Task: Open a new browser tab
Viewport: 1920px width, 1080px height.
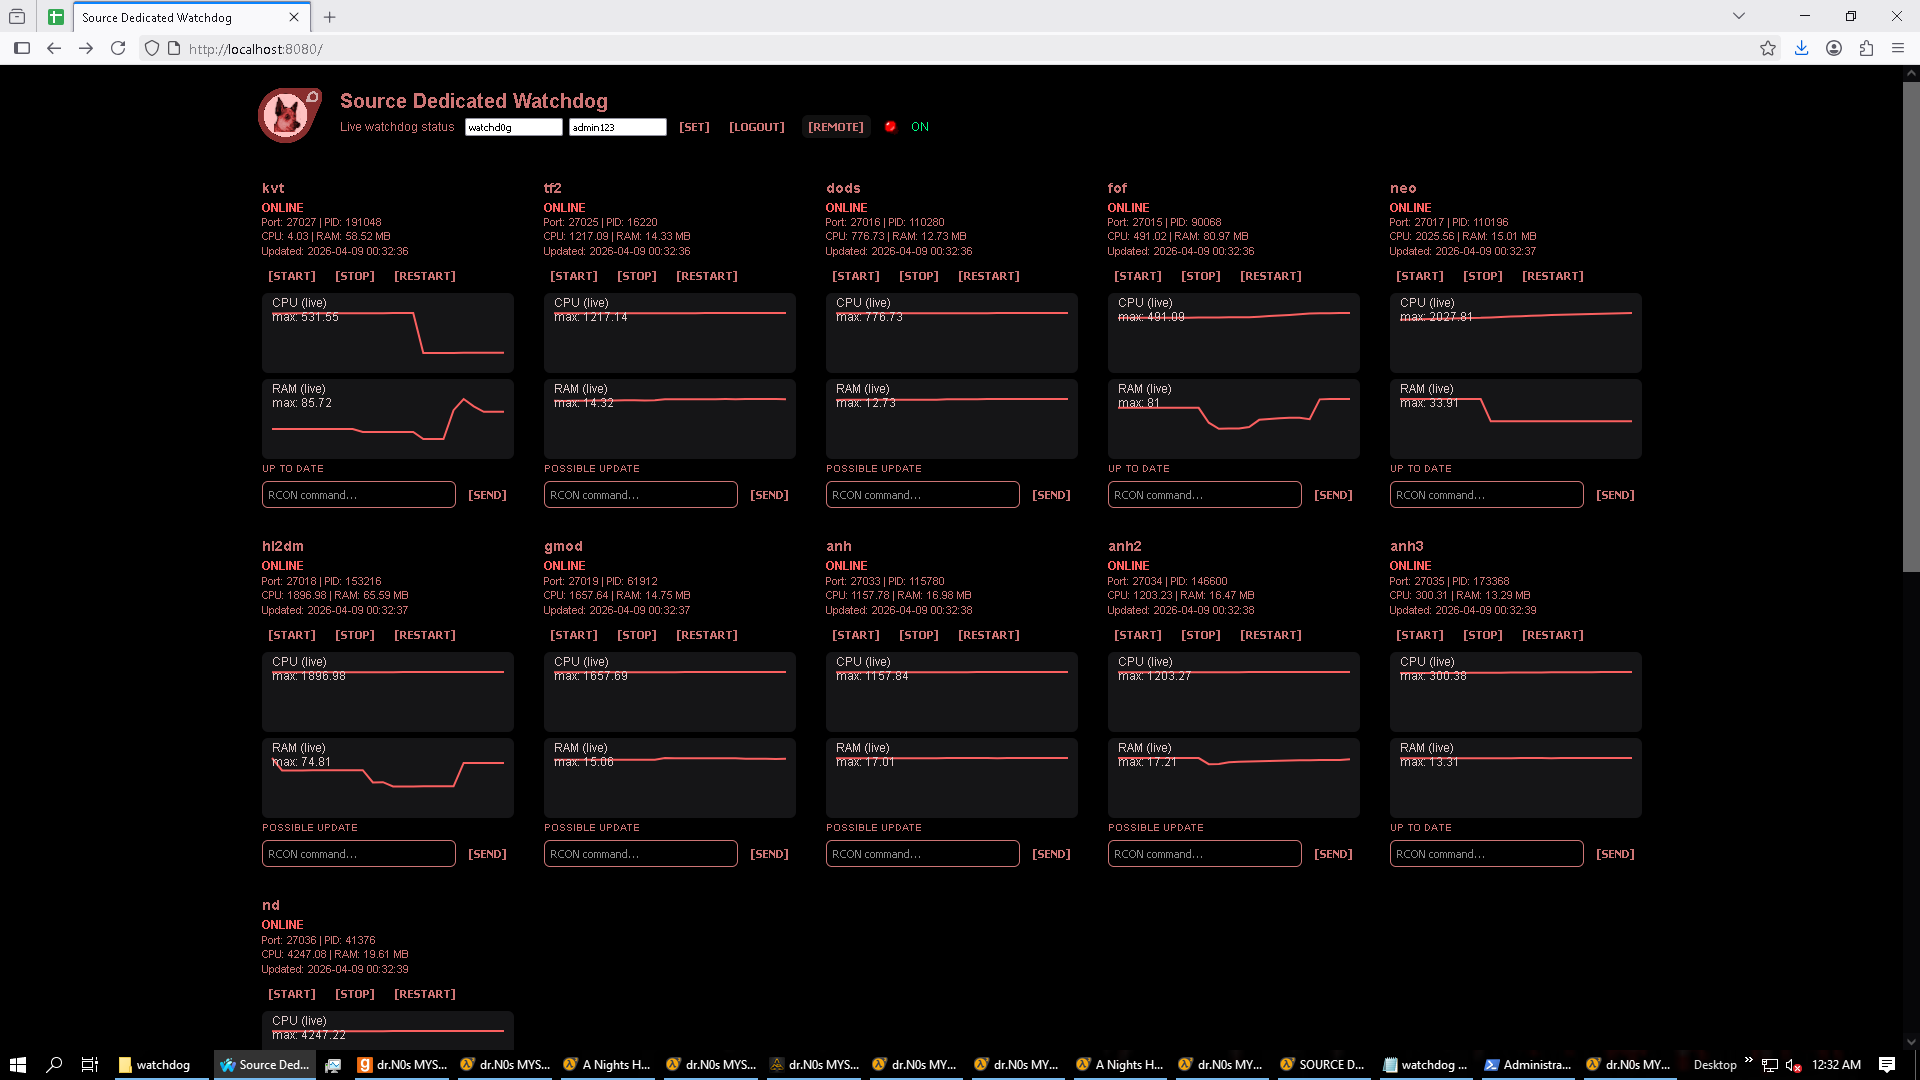Action: pos(330,17)
